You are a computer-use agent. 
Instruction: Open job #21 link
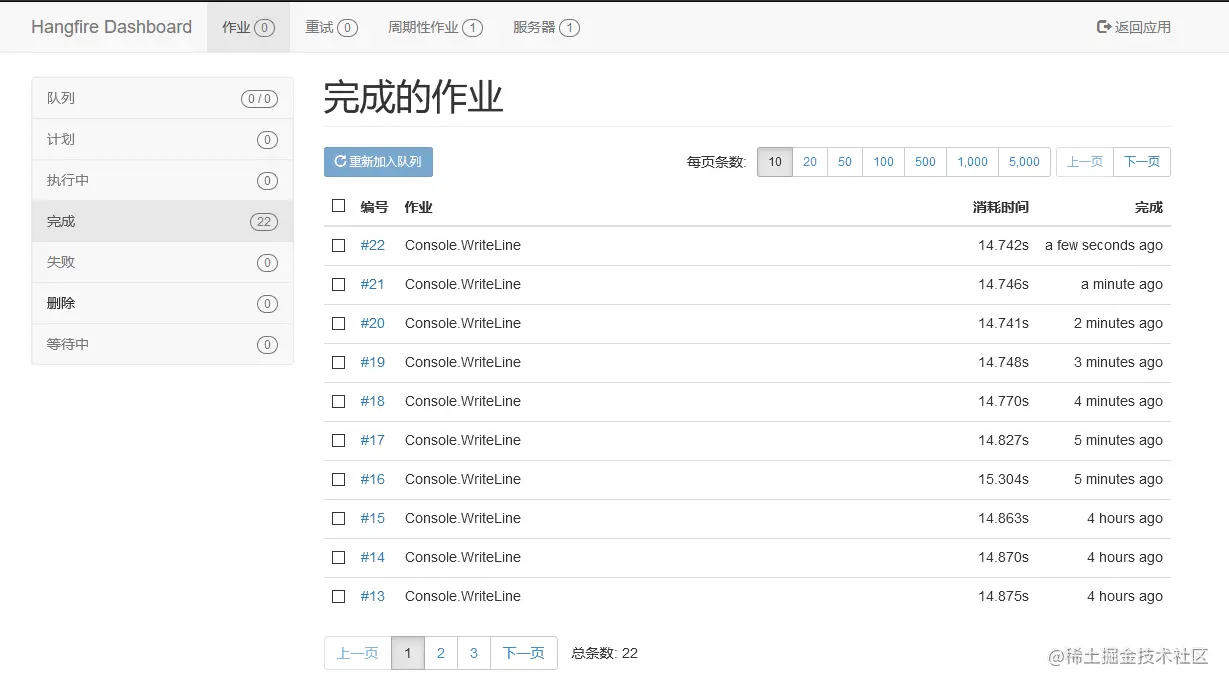tap(372, 284)
